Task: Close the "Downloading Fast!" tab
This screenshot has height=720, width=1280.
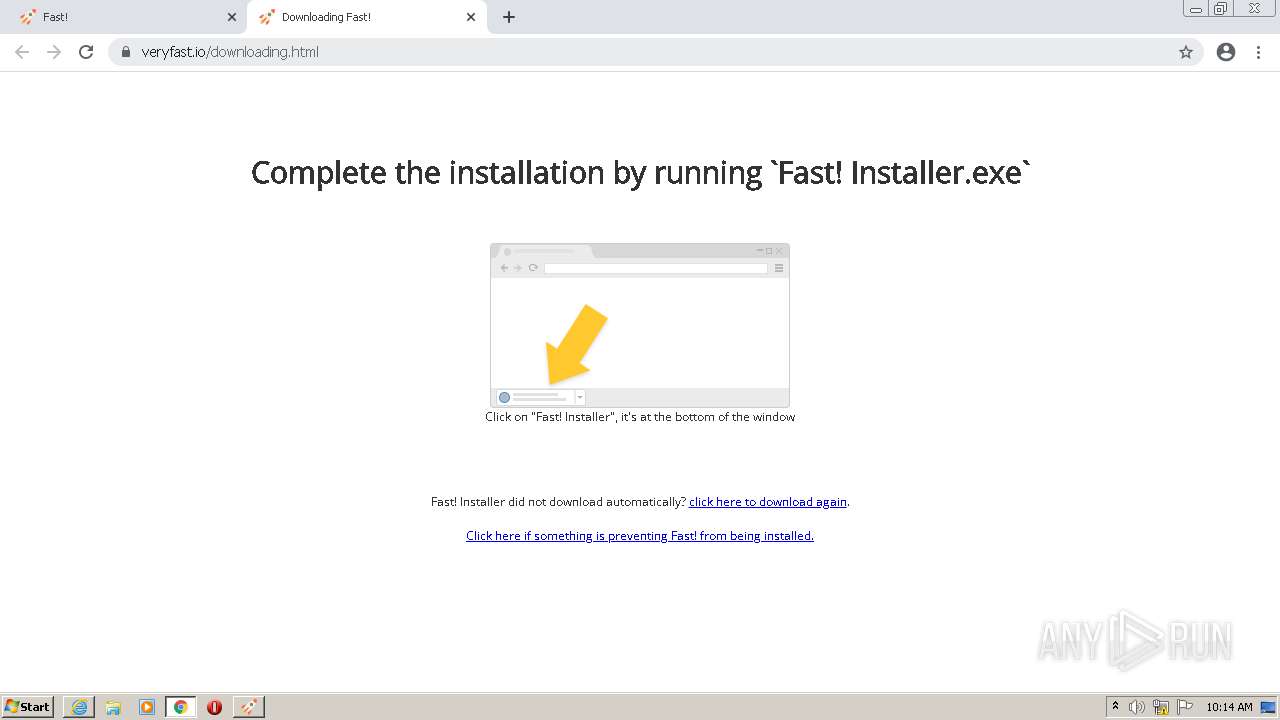Action: (471, 17)
